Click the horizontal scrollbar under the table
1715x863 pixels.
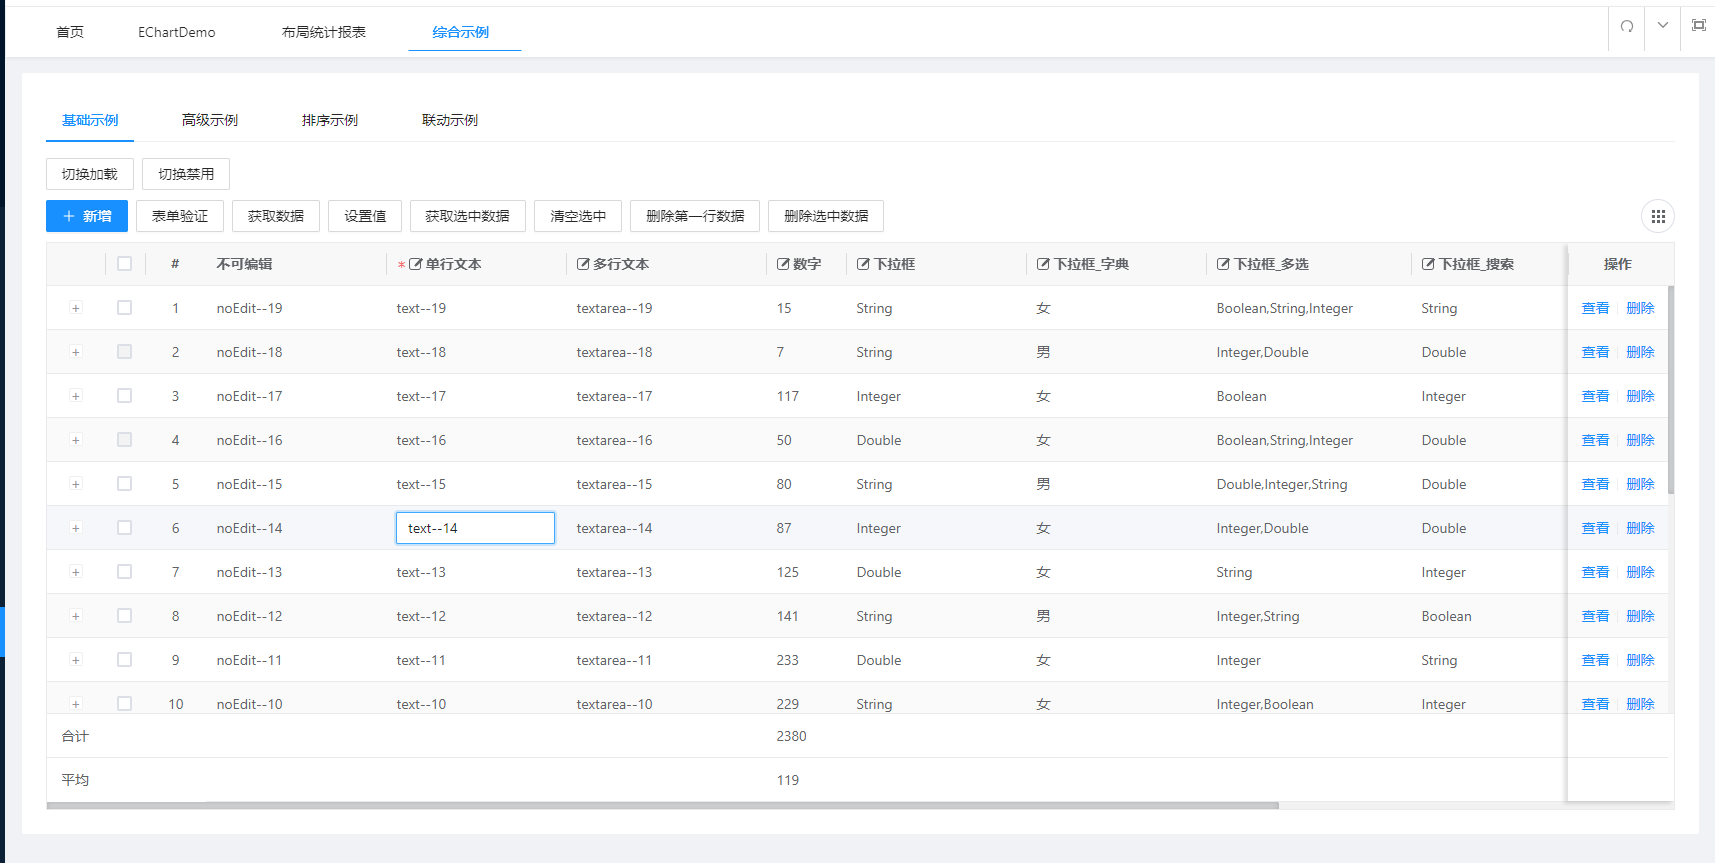click(x=662, y=805)
